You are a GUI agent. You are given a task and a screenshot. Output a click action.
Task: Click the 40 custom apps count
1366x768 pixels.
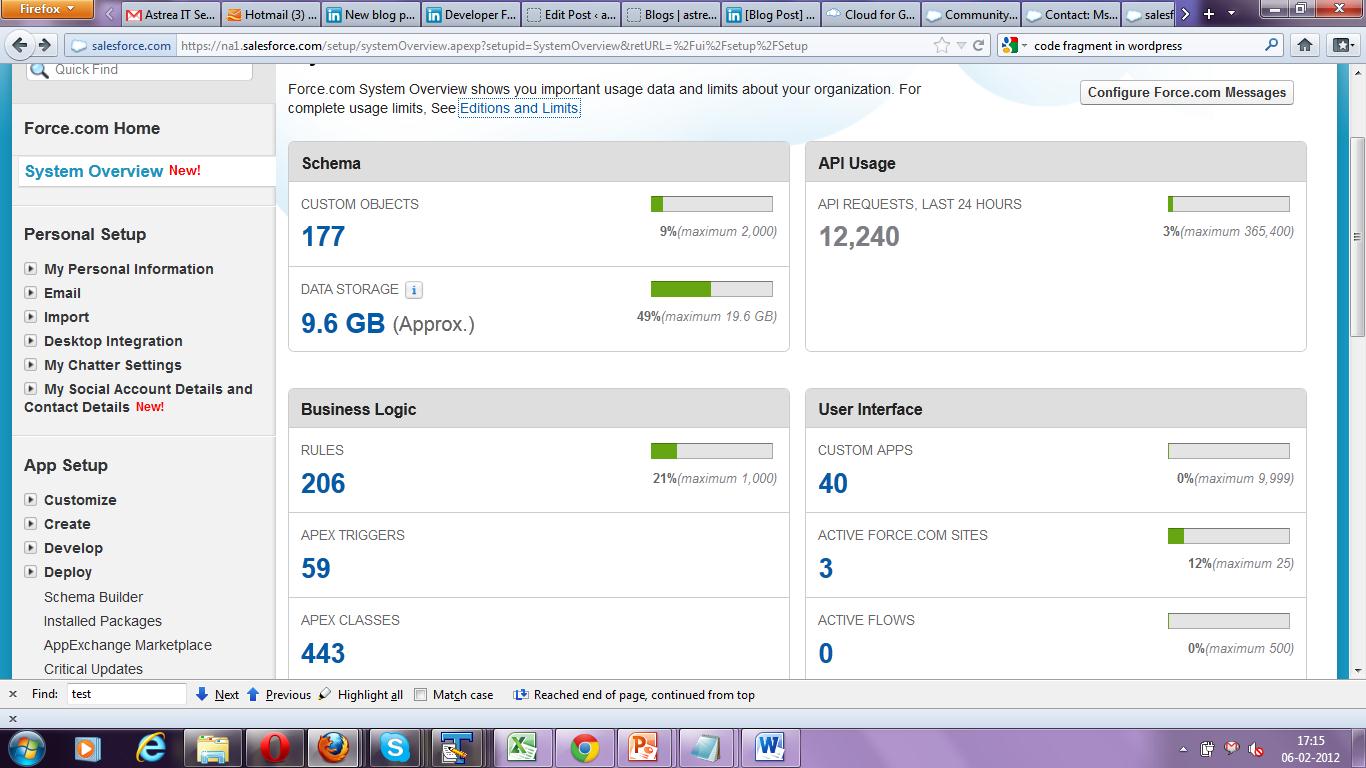(x=833, y=484)
